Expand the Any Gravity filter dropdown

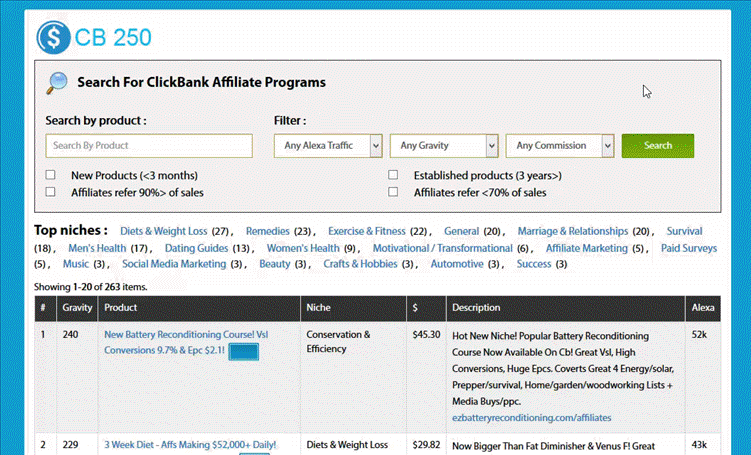pos(444,146)
